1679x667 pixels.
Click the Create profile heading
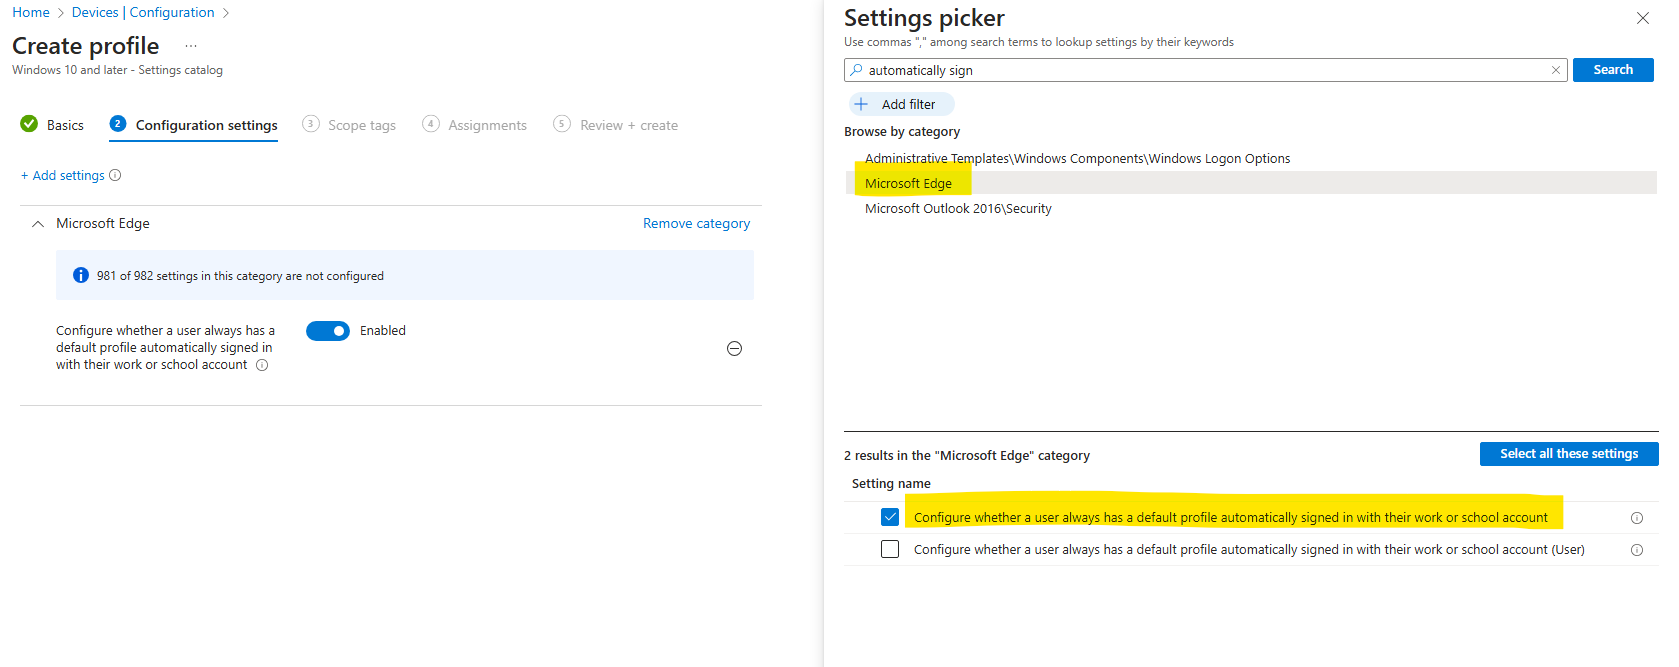click(85, 46)
